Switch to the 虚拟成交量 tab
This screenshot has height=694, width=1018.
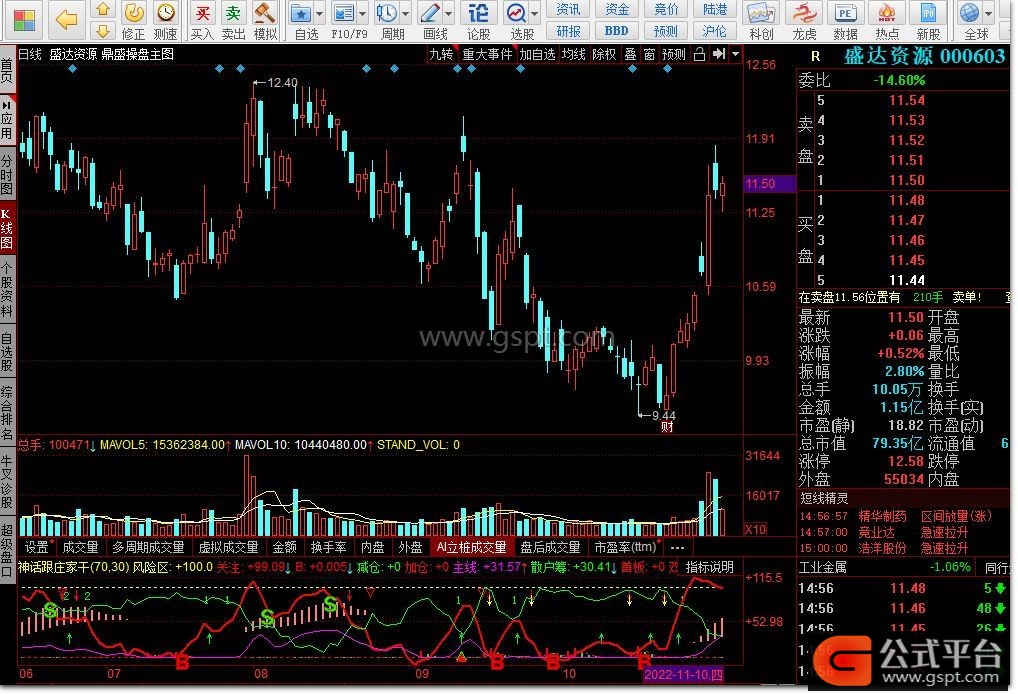click(229, 547)
